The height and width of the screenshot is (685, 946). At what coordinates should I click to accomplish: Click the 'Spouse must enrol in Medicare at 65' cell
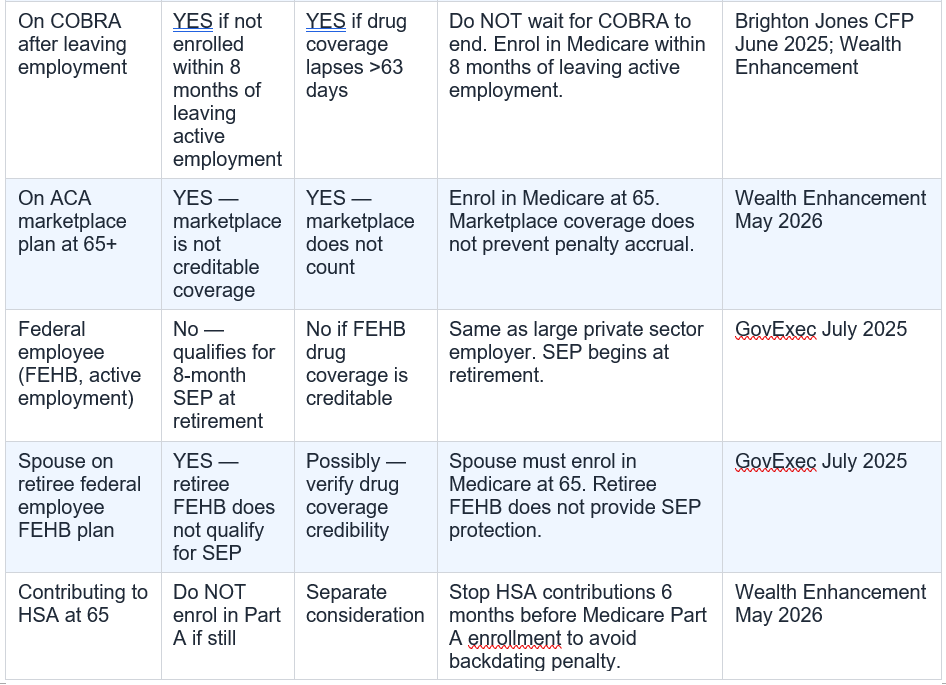coord(580,507)
